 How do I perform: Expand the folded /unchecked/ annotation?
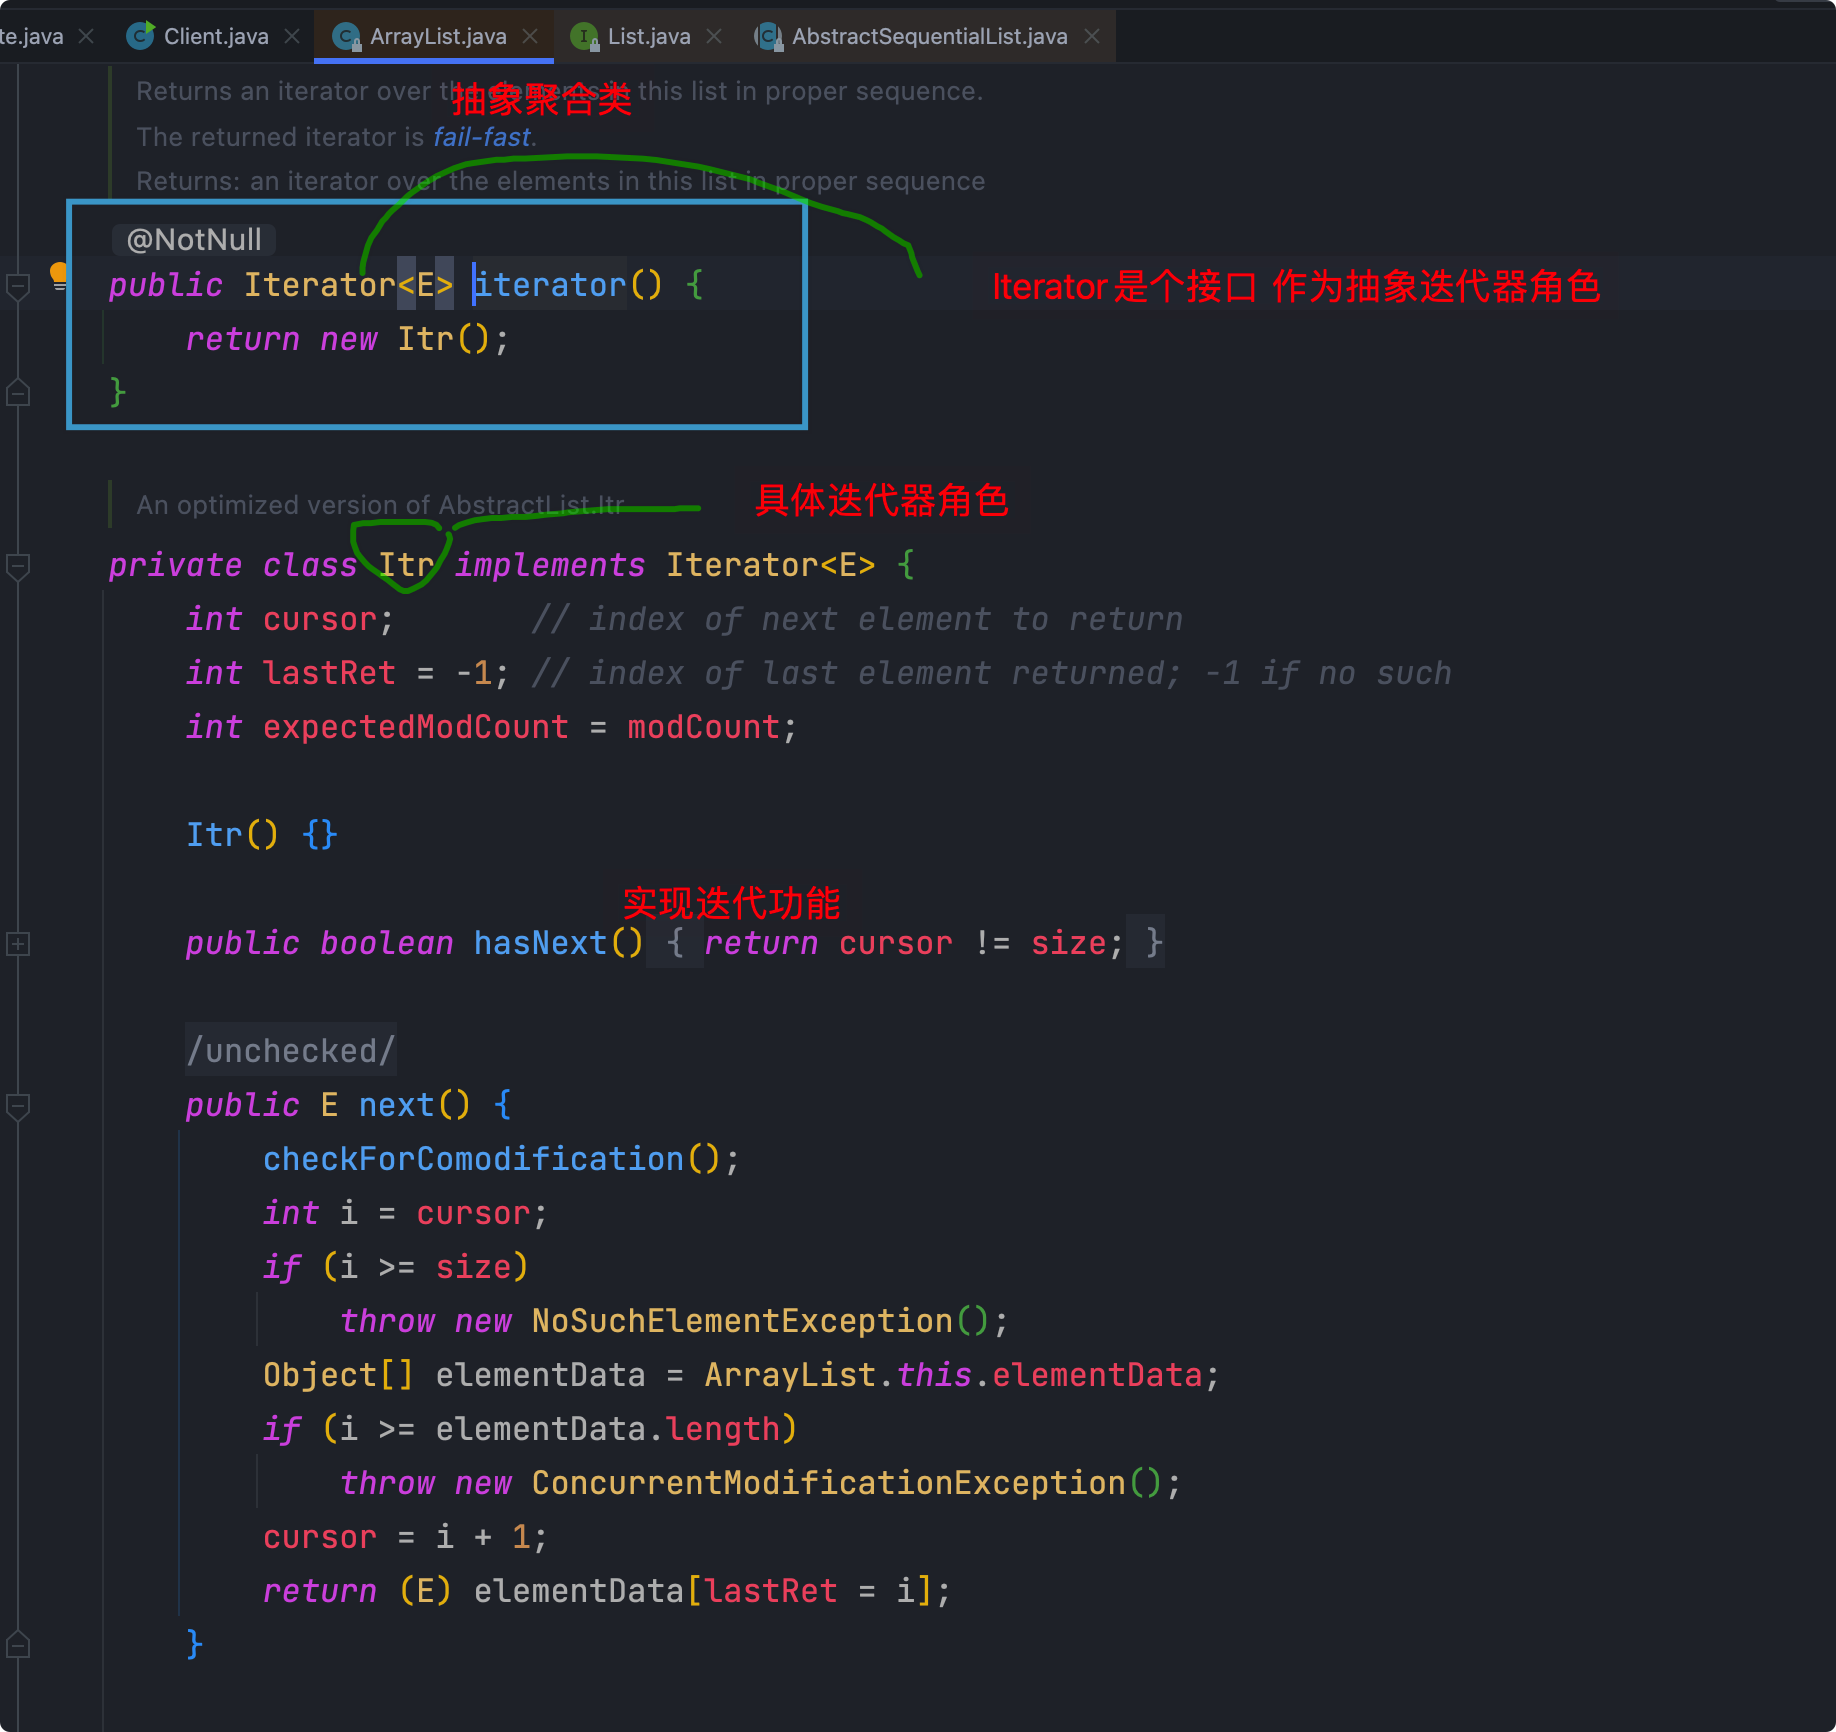[290, 1050]
